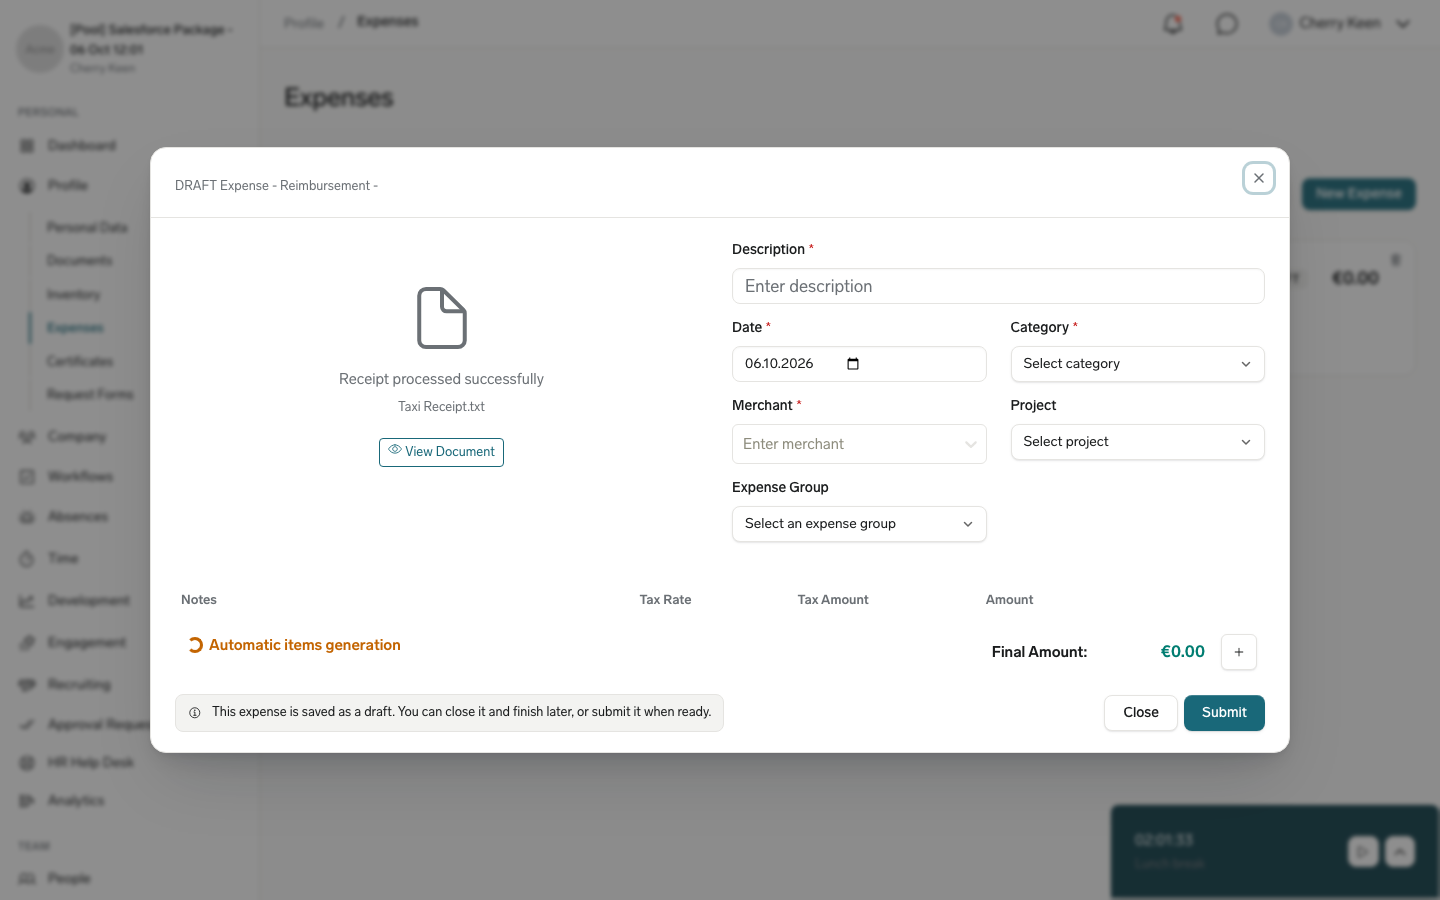1440x900 pixels.
Task: Click the Date field showing 06.10.2026
Action: pos(859,364)
